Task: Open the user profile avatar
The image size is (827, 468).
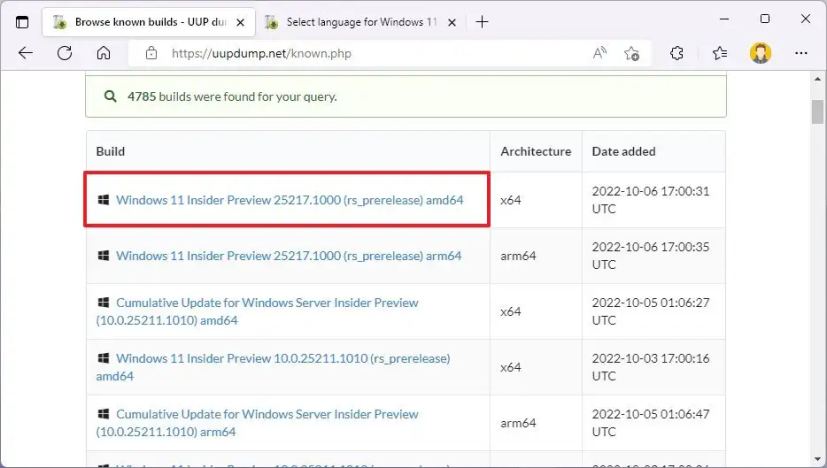Action: point(760,53)
